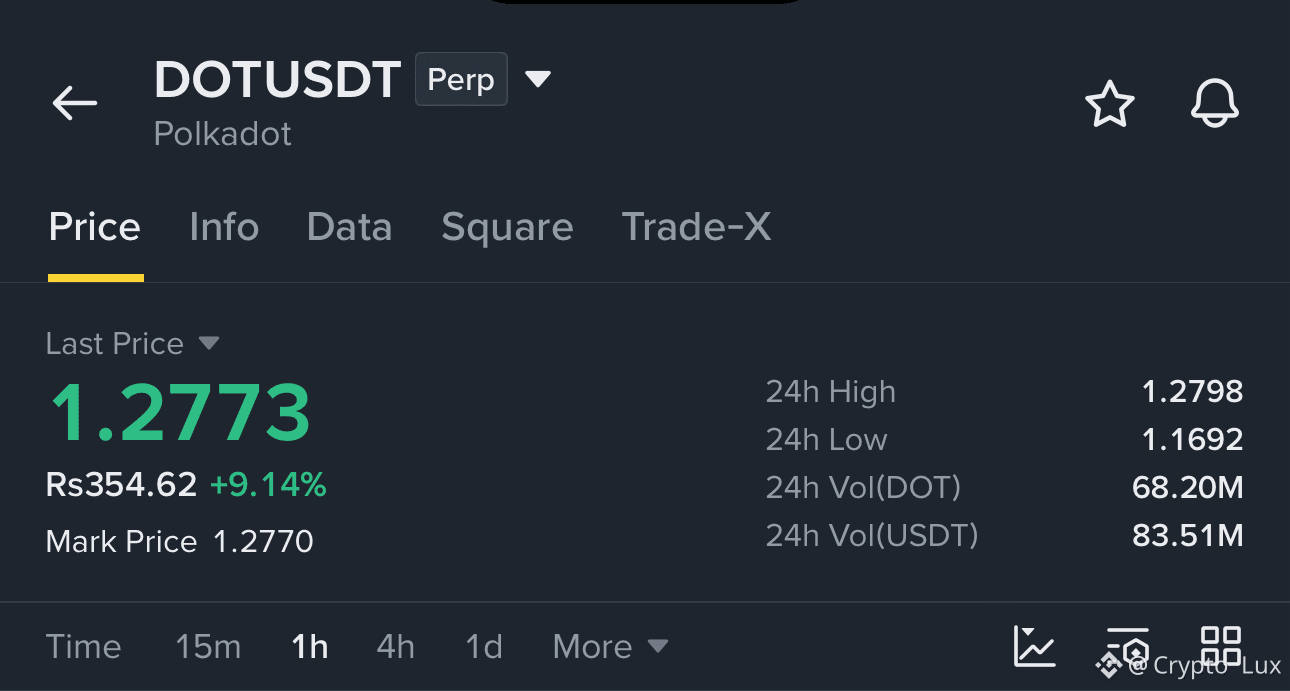Expand the trading pair selector arrow
Image resolution: width=1290 pixels, height=691 pixels.
click(539, 79)
